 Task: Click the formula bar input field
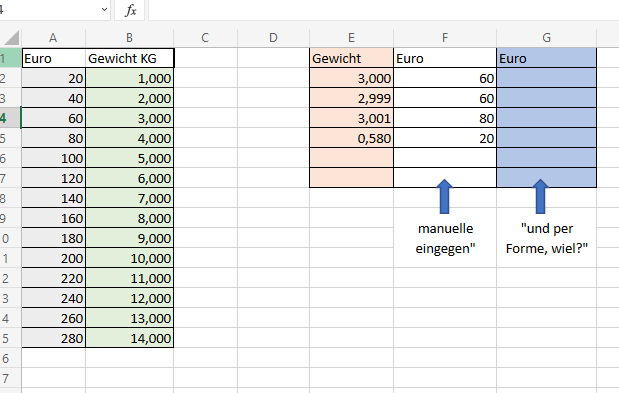click(x=384, y=10)
